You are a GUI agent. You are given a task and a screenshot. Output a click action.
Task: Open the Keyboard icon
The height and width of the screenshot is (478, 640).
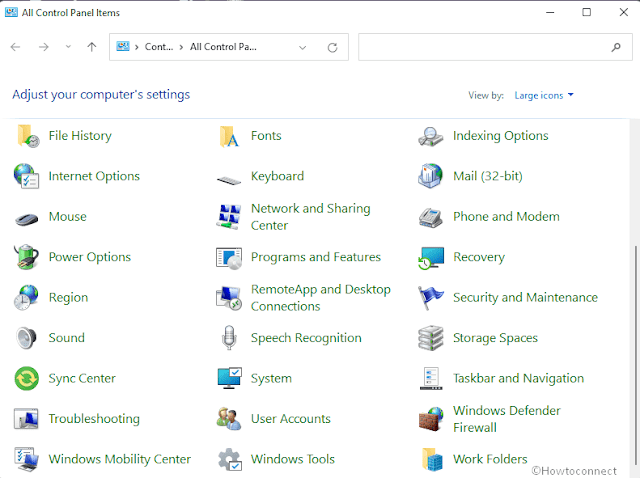pos(229,180)
